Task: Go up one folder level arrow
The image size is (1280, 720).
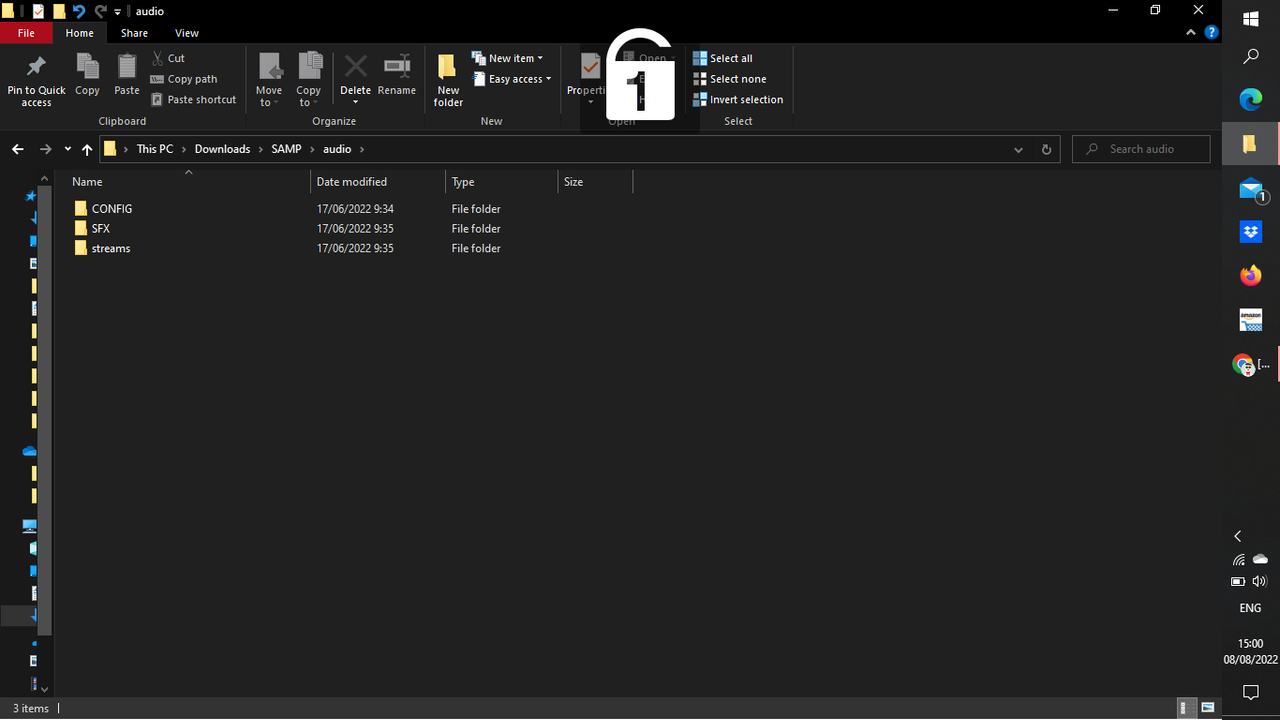Action: pyautogui.click(x=87, y=149)
